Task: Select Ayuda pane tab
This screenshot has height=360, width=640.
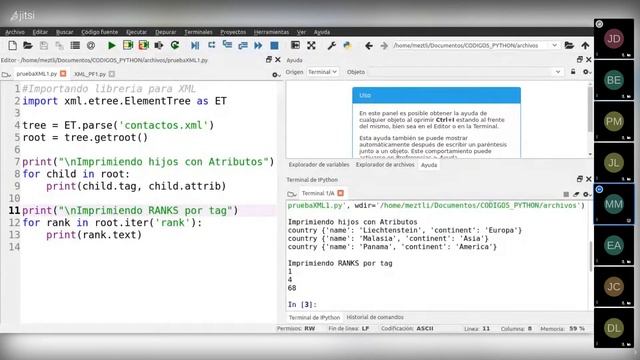Action: click(x=429, y=165)
